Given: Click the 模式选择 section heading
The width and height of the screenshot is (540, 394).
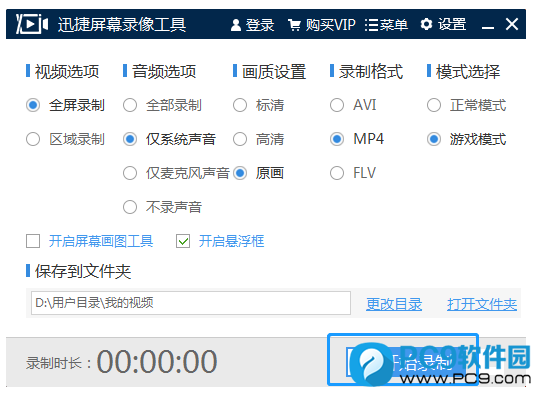Looking at the screenshot, I should [x=468, y=71].
